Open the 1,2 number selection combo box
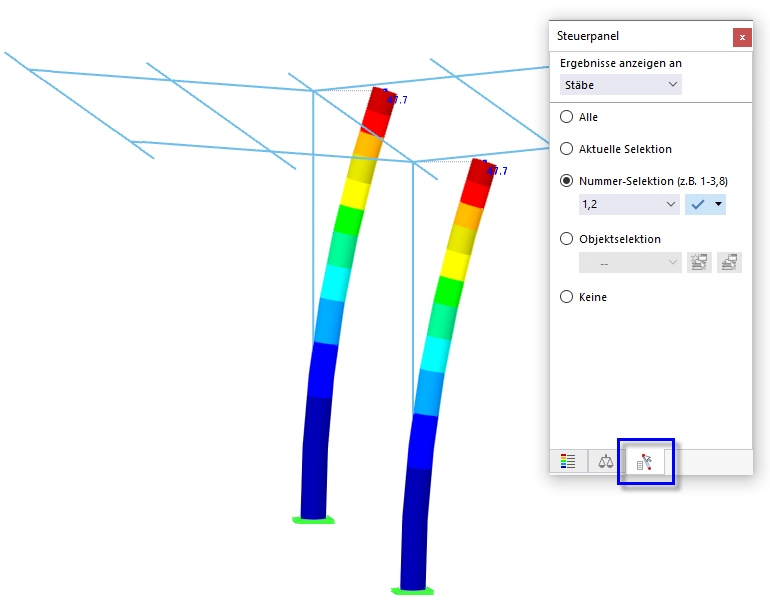 point(629,204)
